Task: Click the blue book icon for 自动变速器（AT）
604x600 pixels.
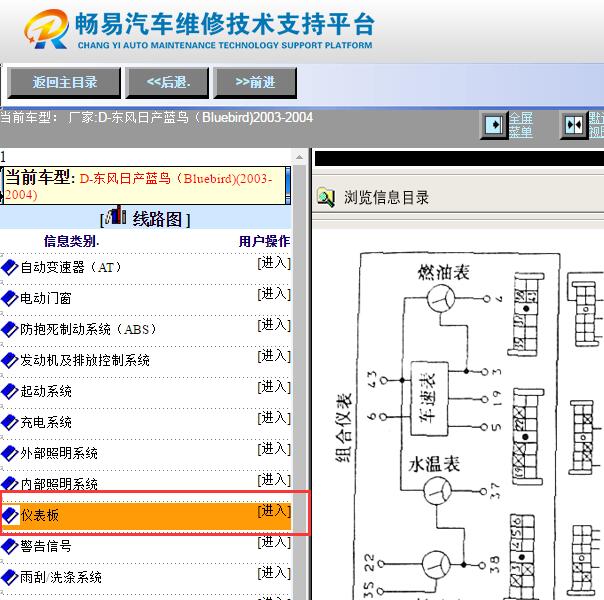Action: click(x=9, y=267)
